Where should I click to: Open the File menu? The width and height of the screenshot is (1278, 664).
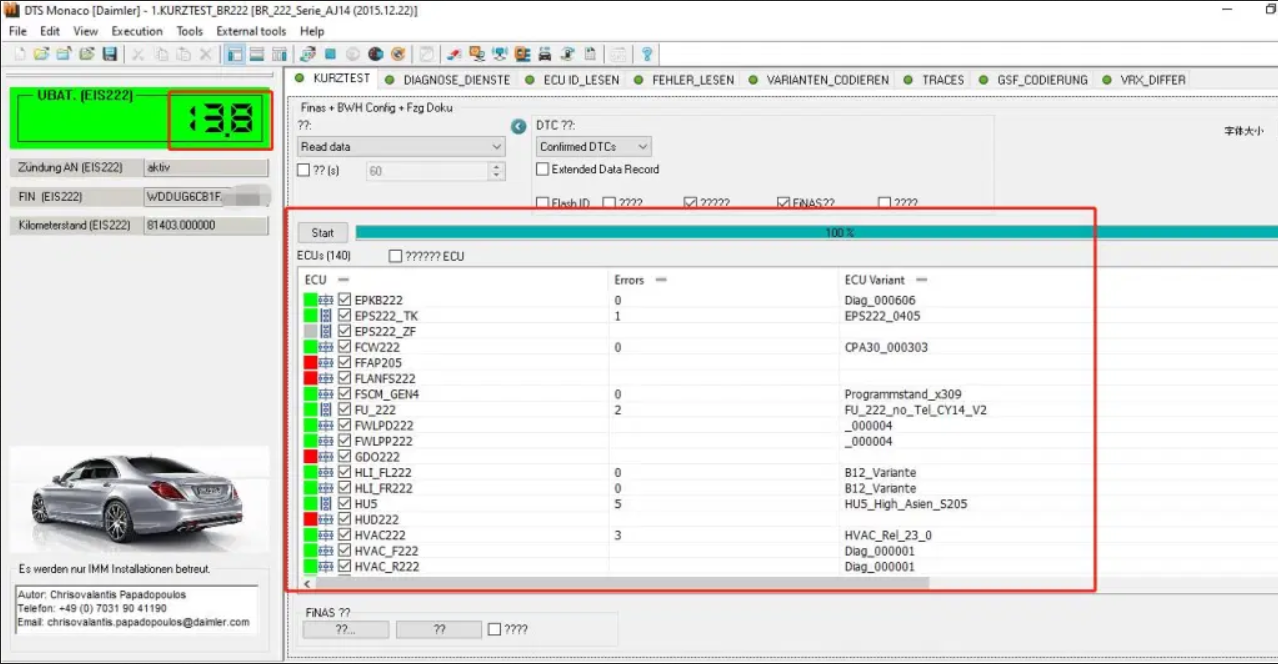click(18, 31)
